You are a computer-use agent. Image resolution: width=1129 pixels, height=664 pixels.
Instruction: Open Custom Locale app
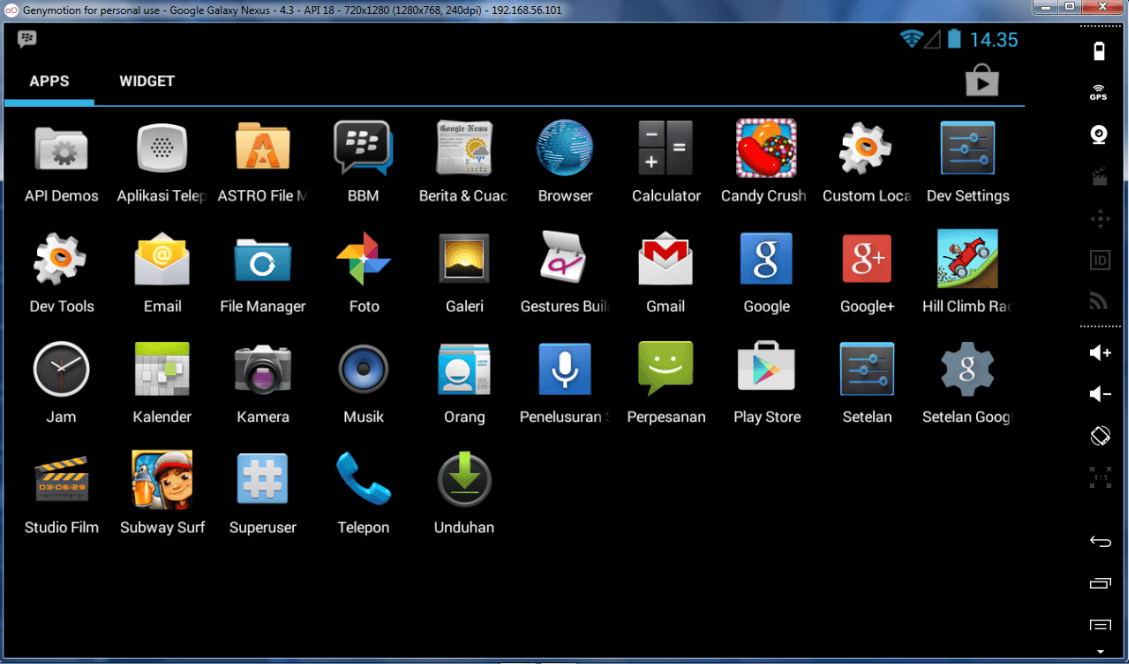tap(866, 148)
